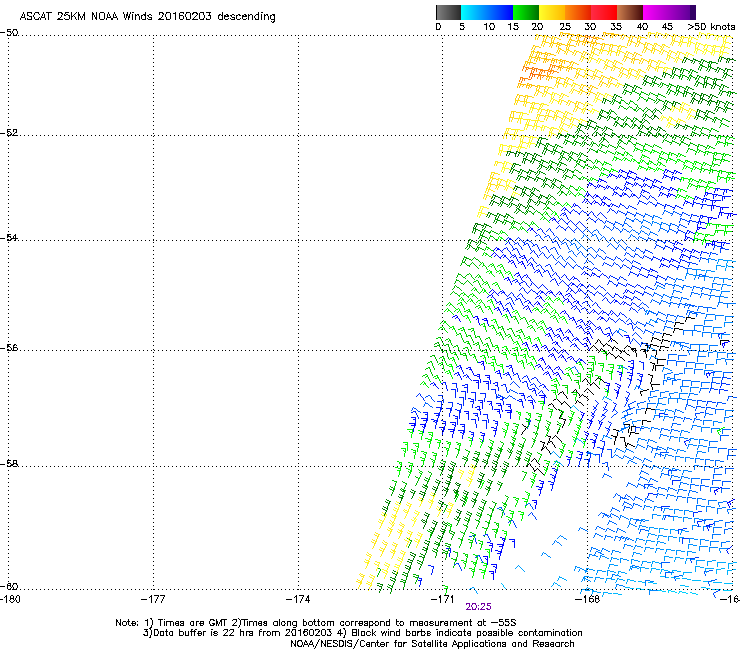Click the -54 latitude axis label

pos(9,237)
